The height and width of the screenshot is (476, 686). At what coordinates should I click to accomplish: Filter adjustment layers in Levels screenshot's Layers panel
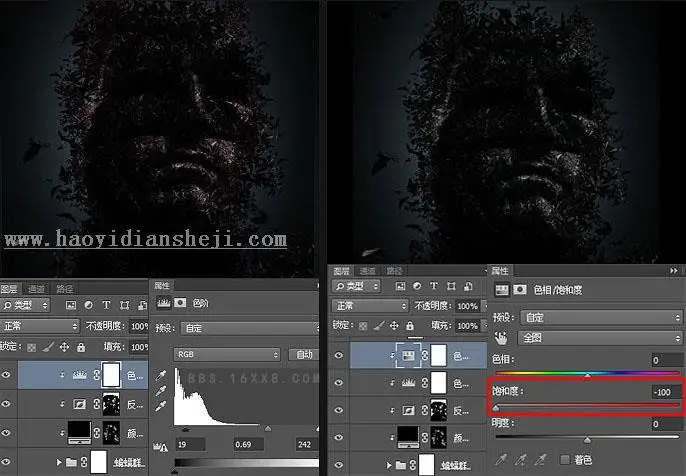88,305
